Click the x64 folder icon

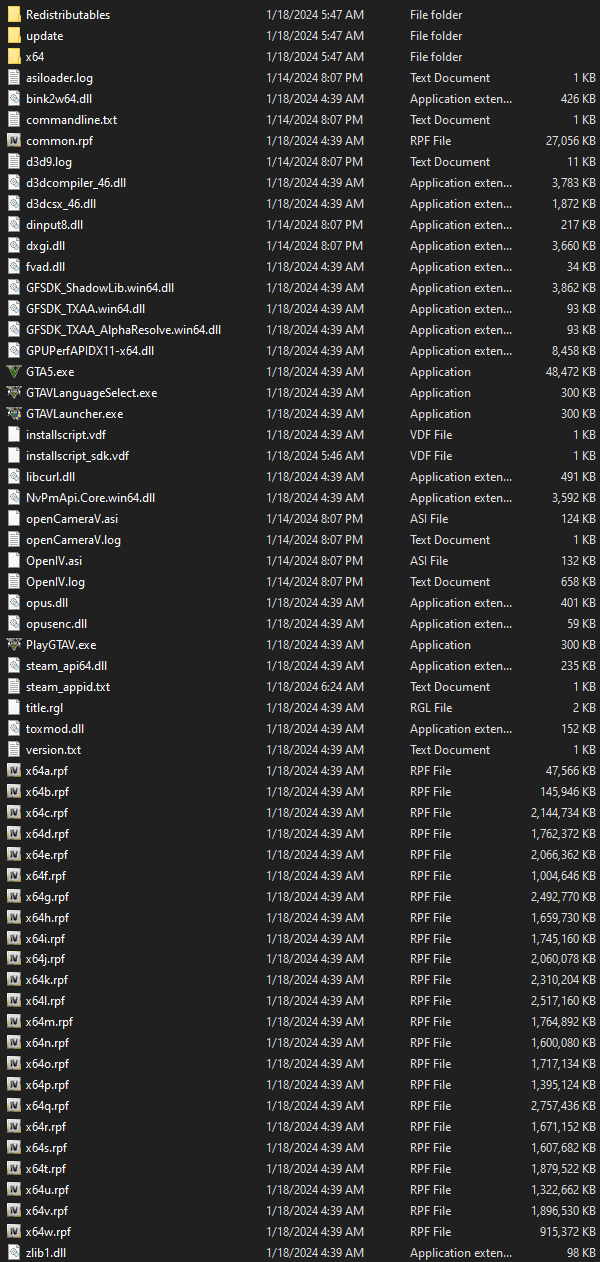(x=14, y=57)
